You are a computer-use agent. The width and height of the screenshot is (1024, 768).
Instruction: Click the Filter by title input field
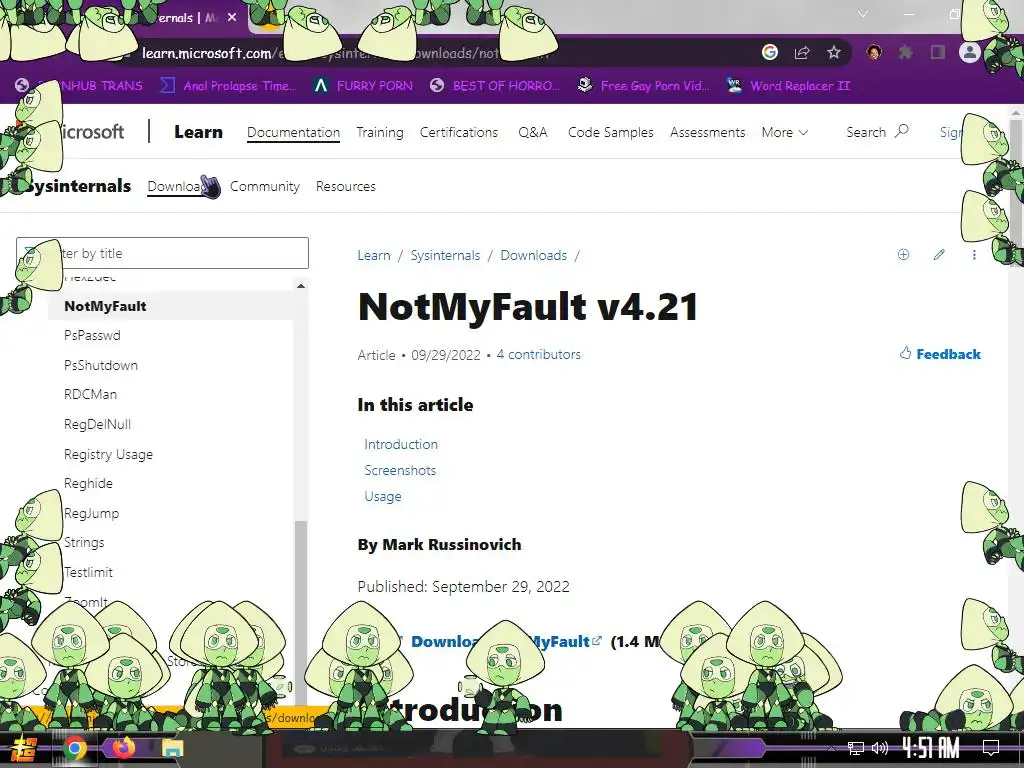162,253
